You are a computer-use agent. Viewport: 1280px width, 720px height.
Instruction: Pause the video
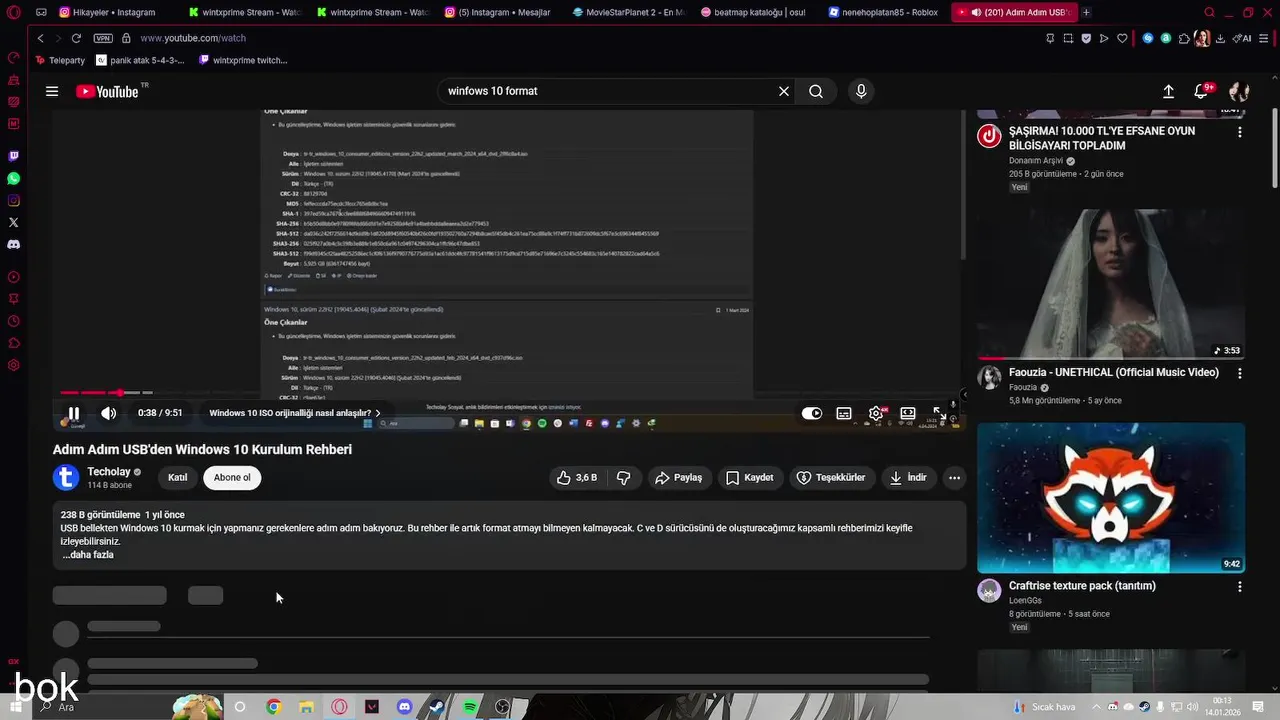(73, 413)
